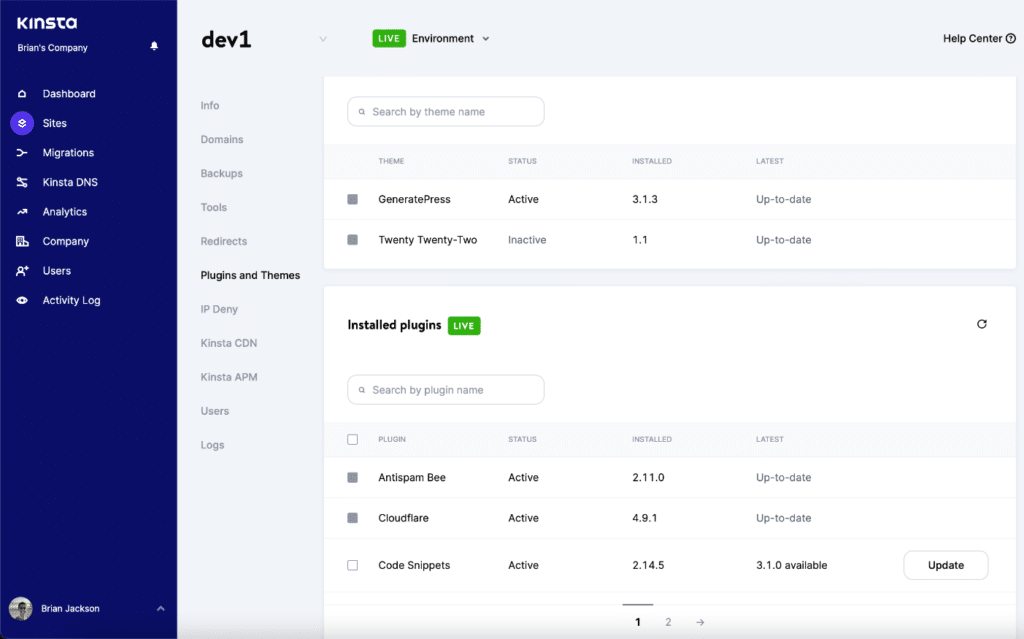
Task: Click Brian Jackson's avatar photo
Action: [20, 608]
